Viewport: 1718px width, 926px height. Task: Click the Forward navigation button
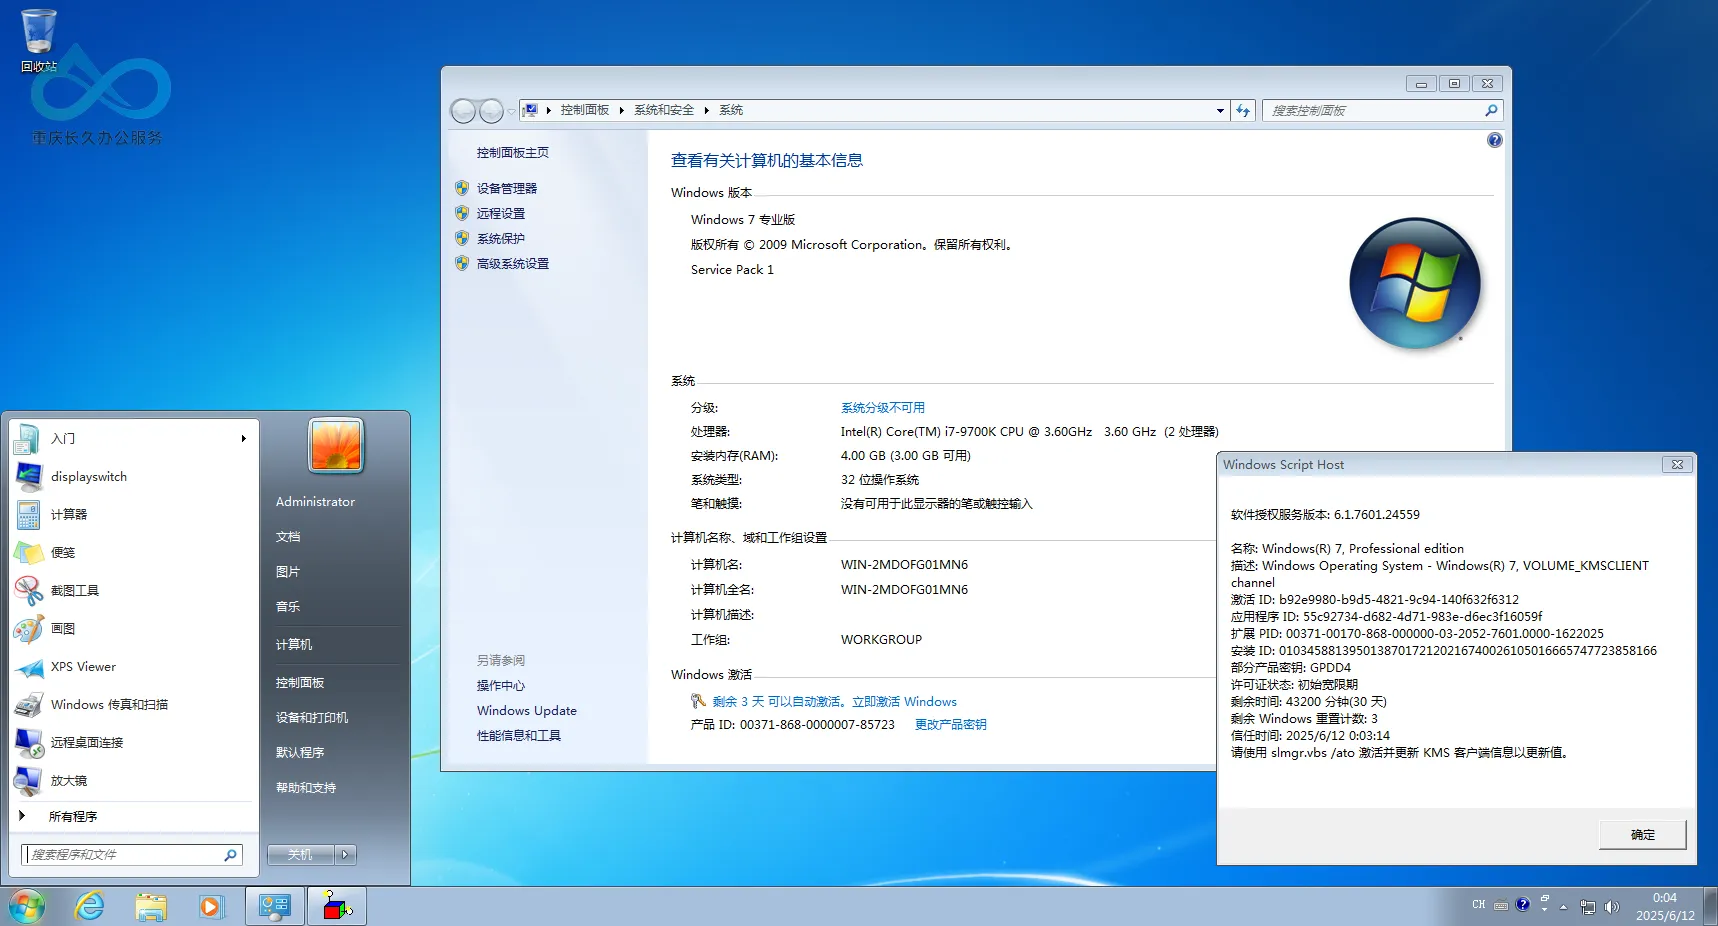click(x=491, y=111)
